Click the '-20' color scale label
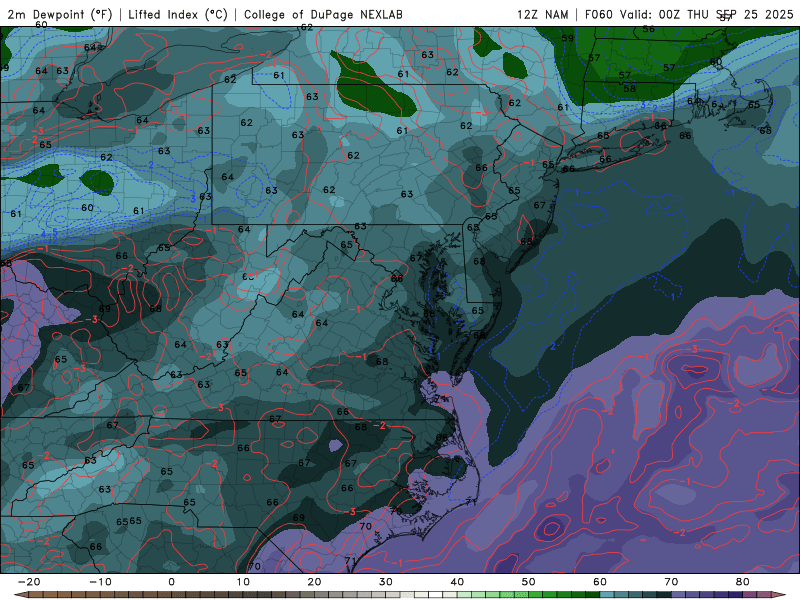This screenshot has width=800, height=600. [29, 582]
